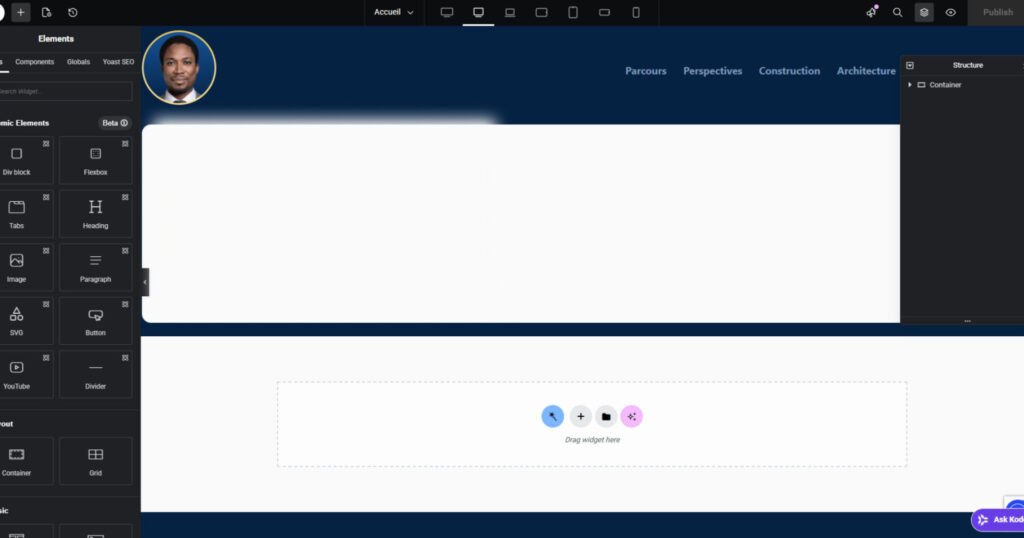
Task: Toggle the Structure layers panel icon
Action: click(924, 12)
